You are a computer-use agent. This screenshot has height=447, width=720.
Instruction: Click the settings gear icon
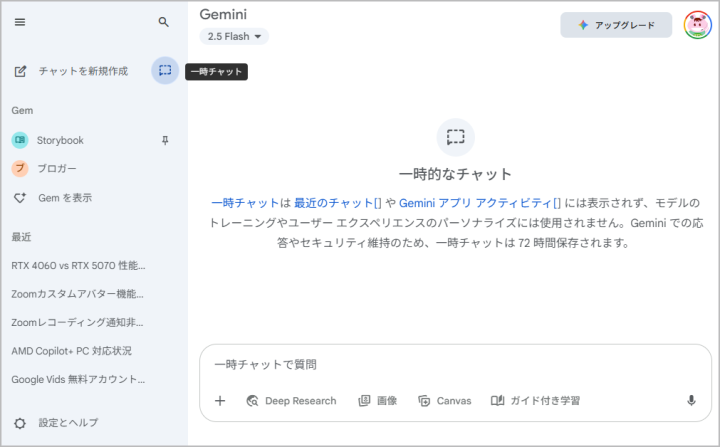pyautogui.click(x=20, y=423)
